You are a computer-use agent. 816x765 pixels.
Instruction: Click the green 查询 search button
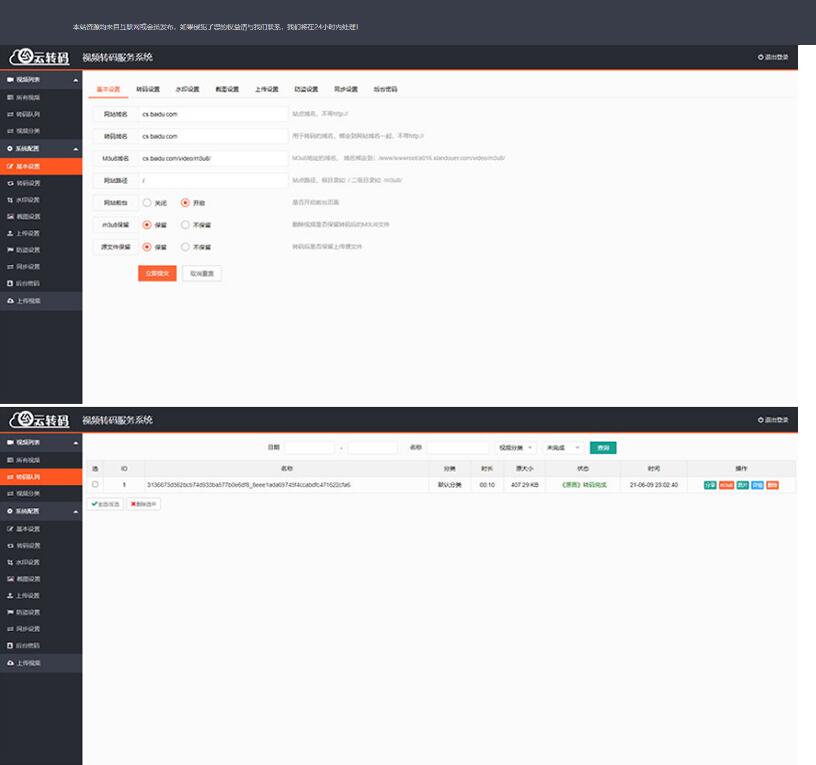coord(603,448)
